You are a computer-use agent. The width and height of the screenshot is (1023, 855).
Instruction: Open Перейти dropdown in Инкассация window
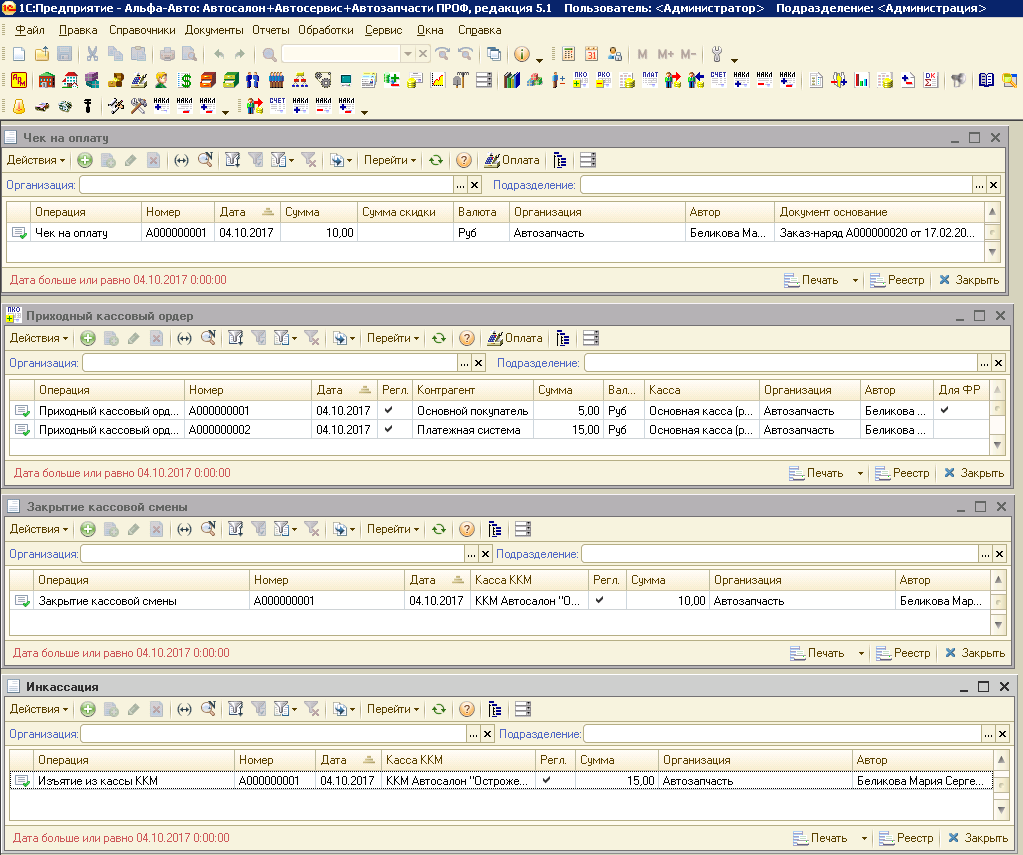pos(393,709)
